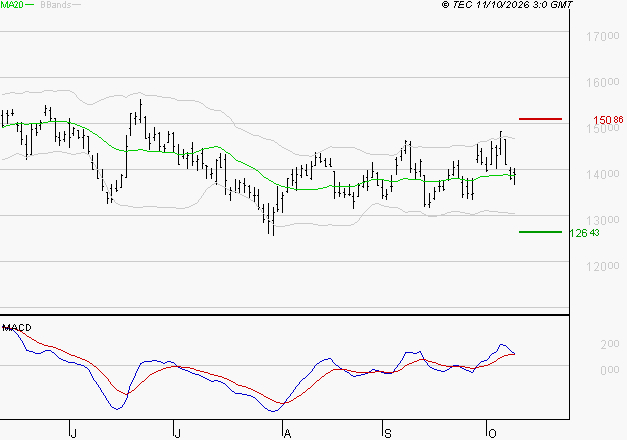The image size is (627, 440).
Task: Click the 120.00 price axis label
Action: [603, 266]
